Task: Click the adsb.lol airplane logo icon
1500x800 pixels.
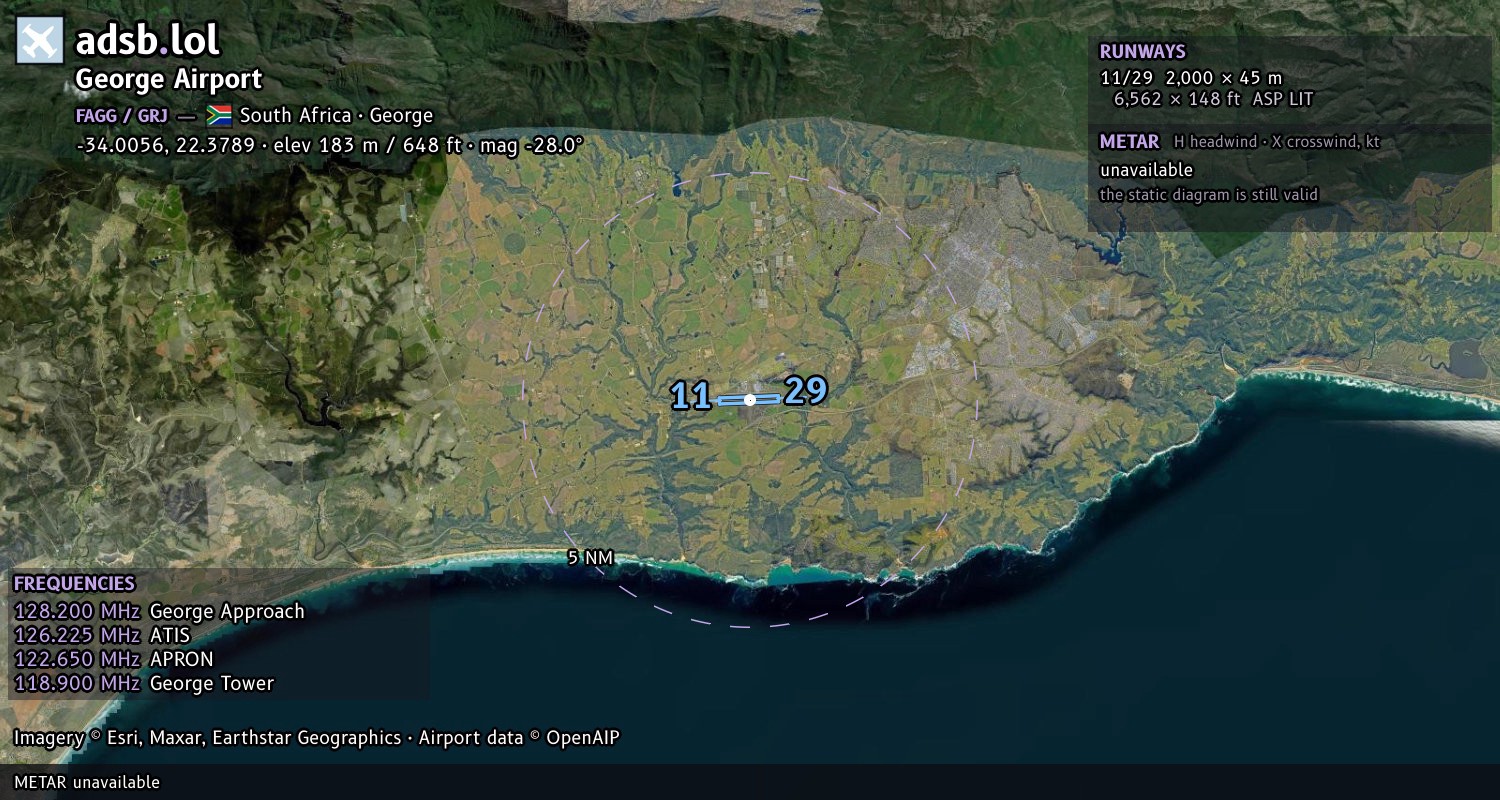Action: 40,40
